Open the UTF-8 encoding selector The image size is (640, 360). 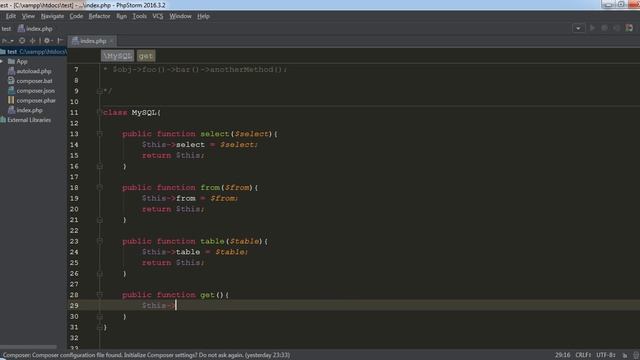point(605,355)
